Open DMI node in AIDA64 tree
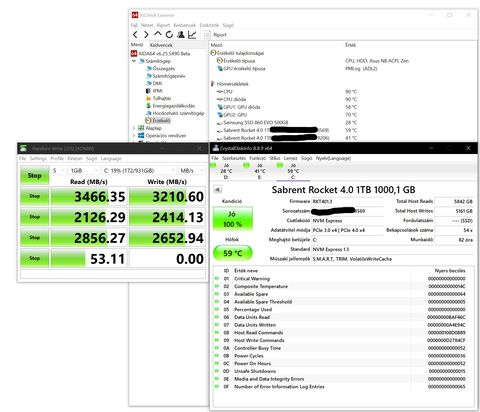Viewport: 480px width, 412px height. click(x=154, y=83)
